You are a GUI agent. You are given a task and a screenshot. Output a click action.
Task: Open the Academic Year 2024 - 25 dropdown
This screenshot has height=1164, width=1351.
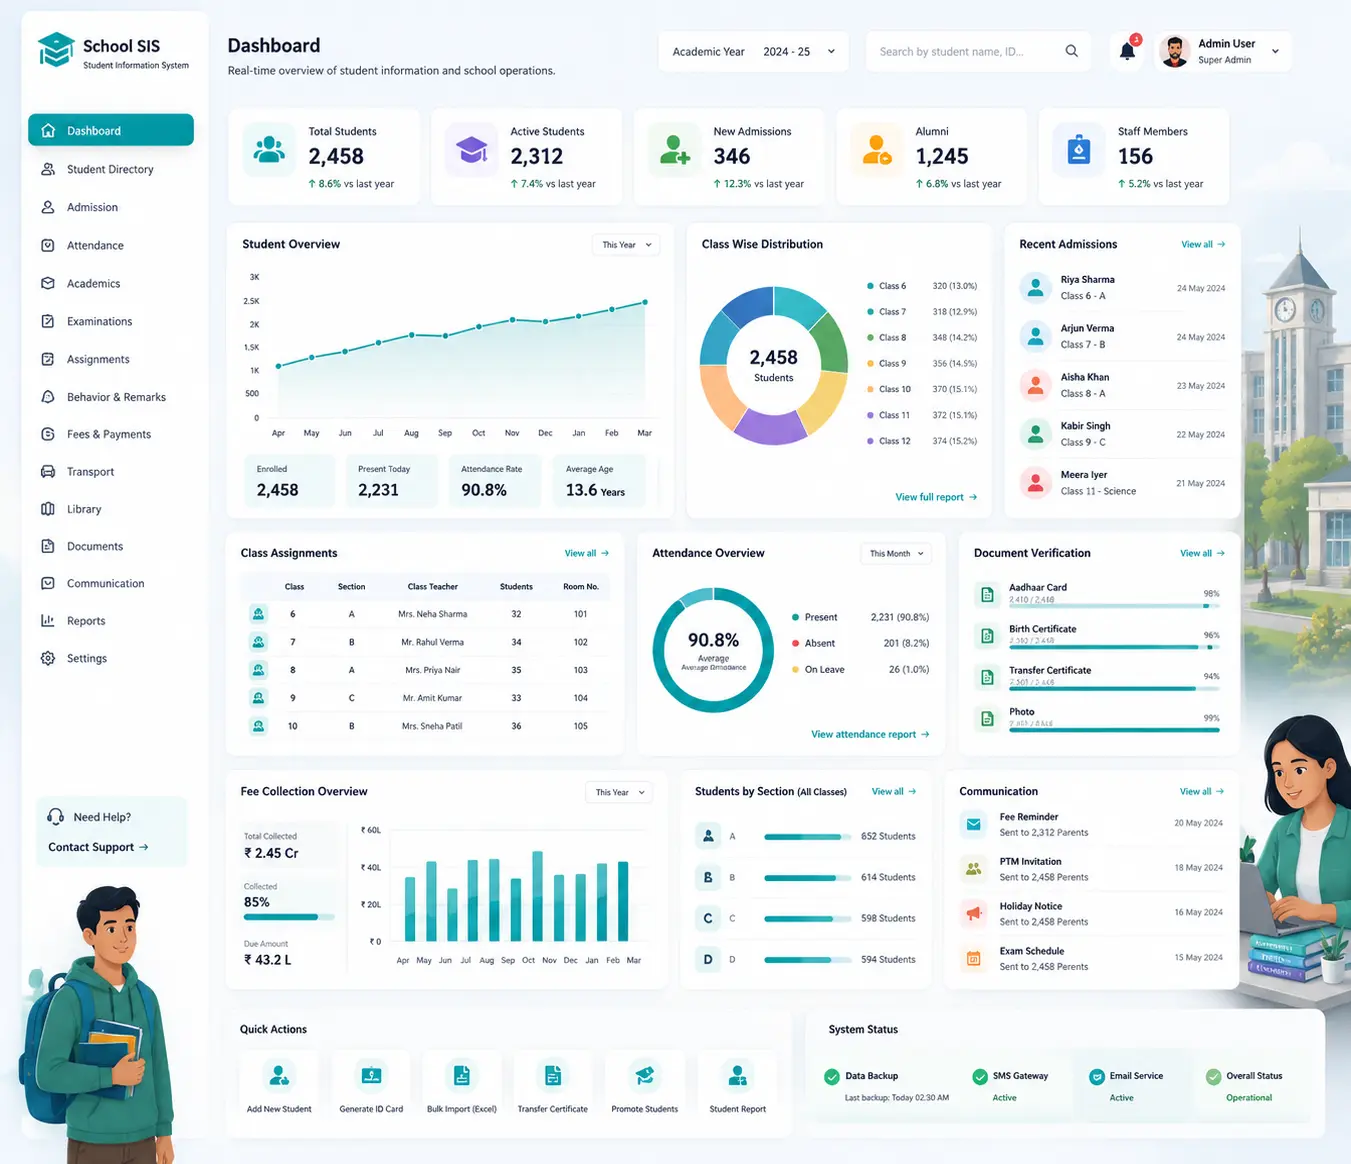click(754, 52)
